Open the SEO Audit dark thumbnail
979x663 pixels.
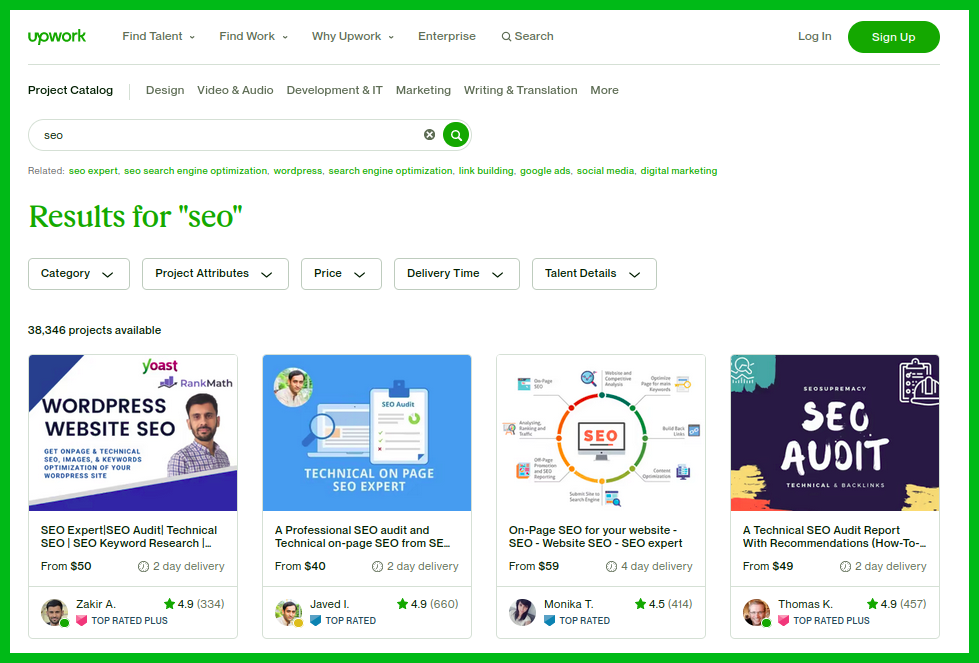pyautogui.click(x=835, y=433)
